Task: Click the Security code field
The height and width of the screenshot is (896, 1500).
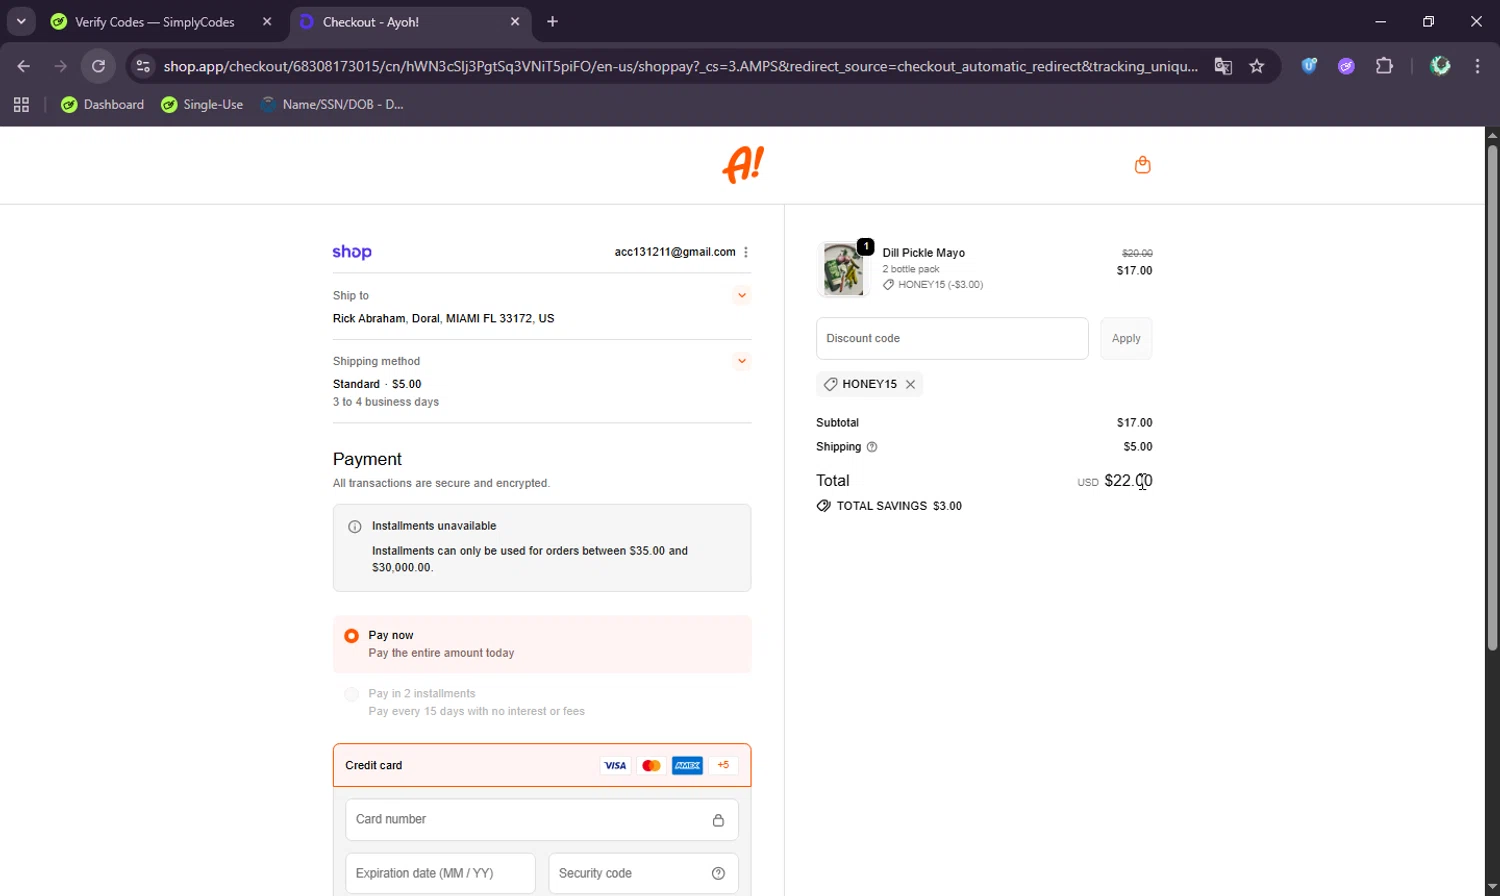Action: click(643, 873)
